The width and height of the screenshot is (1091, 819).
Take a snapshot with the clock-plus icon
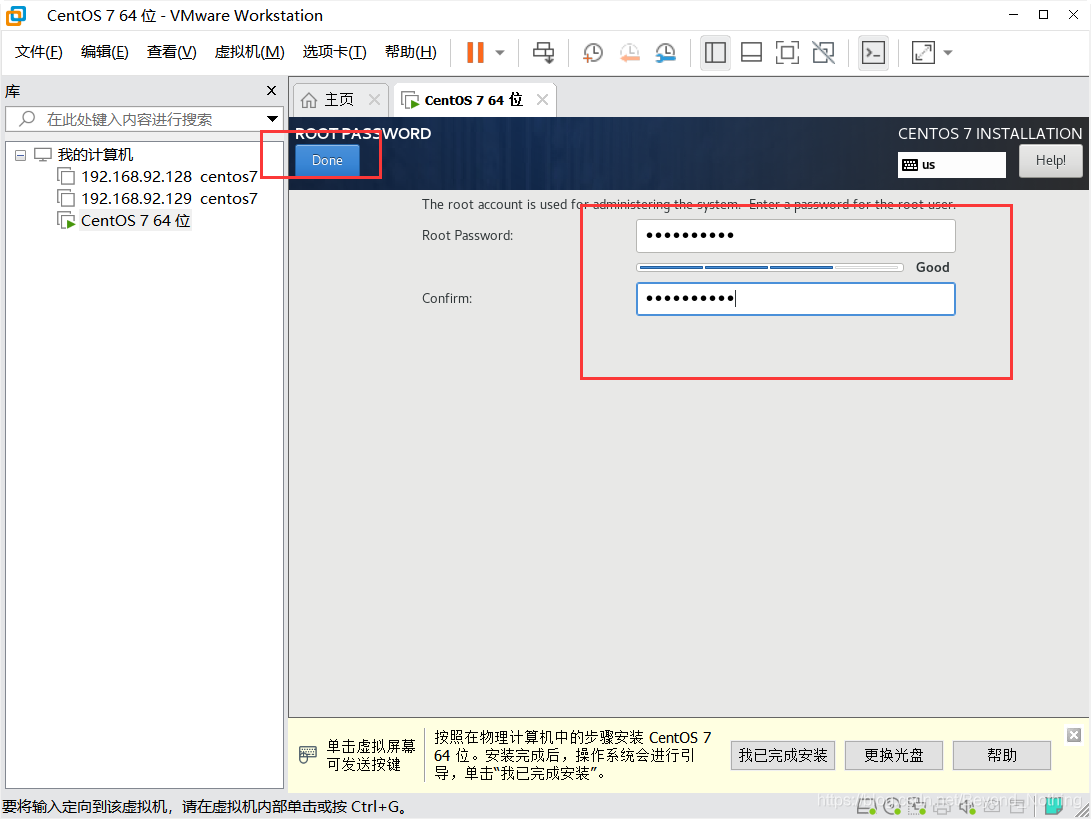pyautogui.click(x=592, y=52)
